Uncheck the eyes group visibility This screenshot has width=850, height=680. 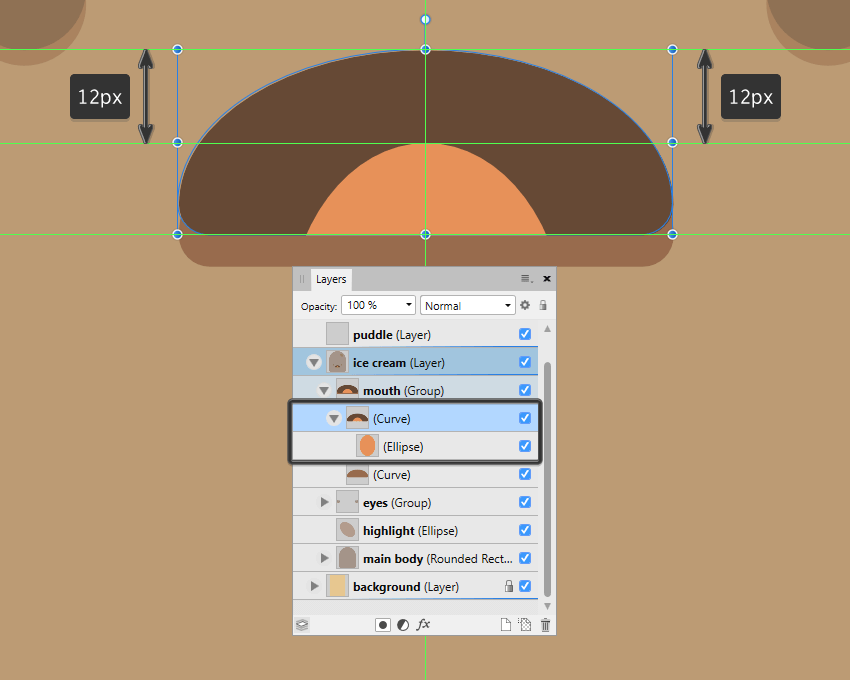525,503
